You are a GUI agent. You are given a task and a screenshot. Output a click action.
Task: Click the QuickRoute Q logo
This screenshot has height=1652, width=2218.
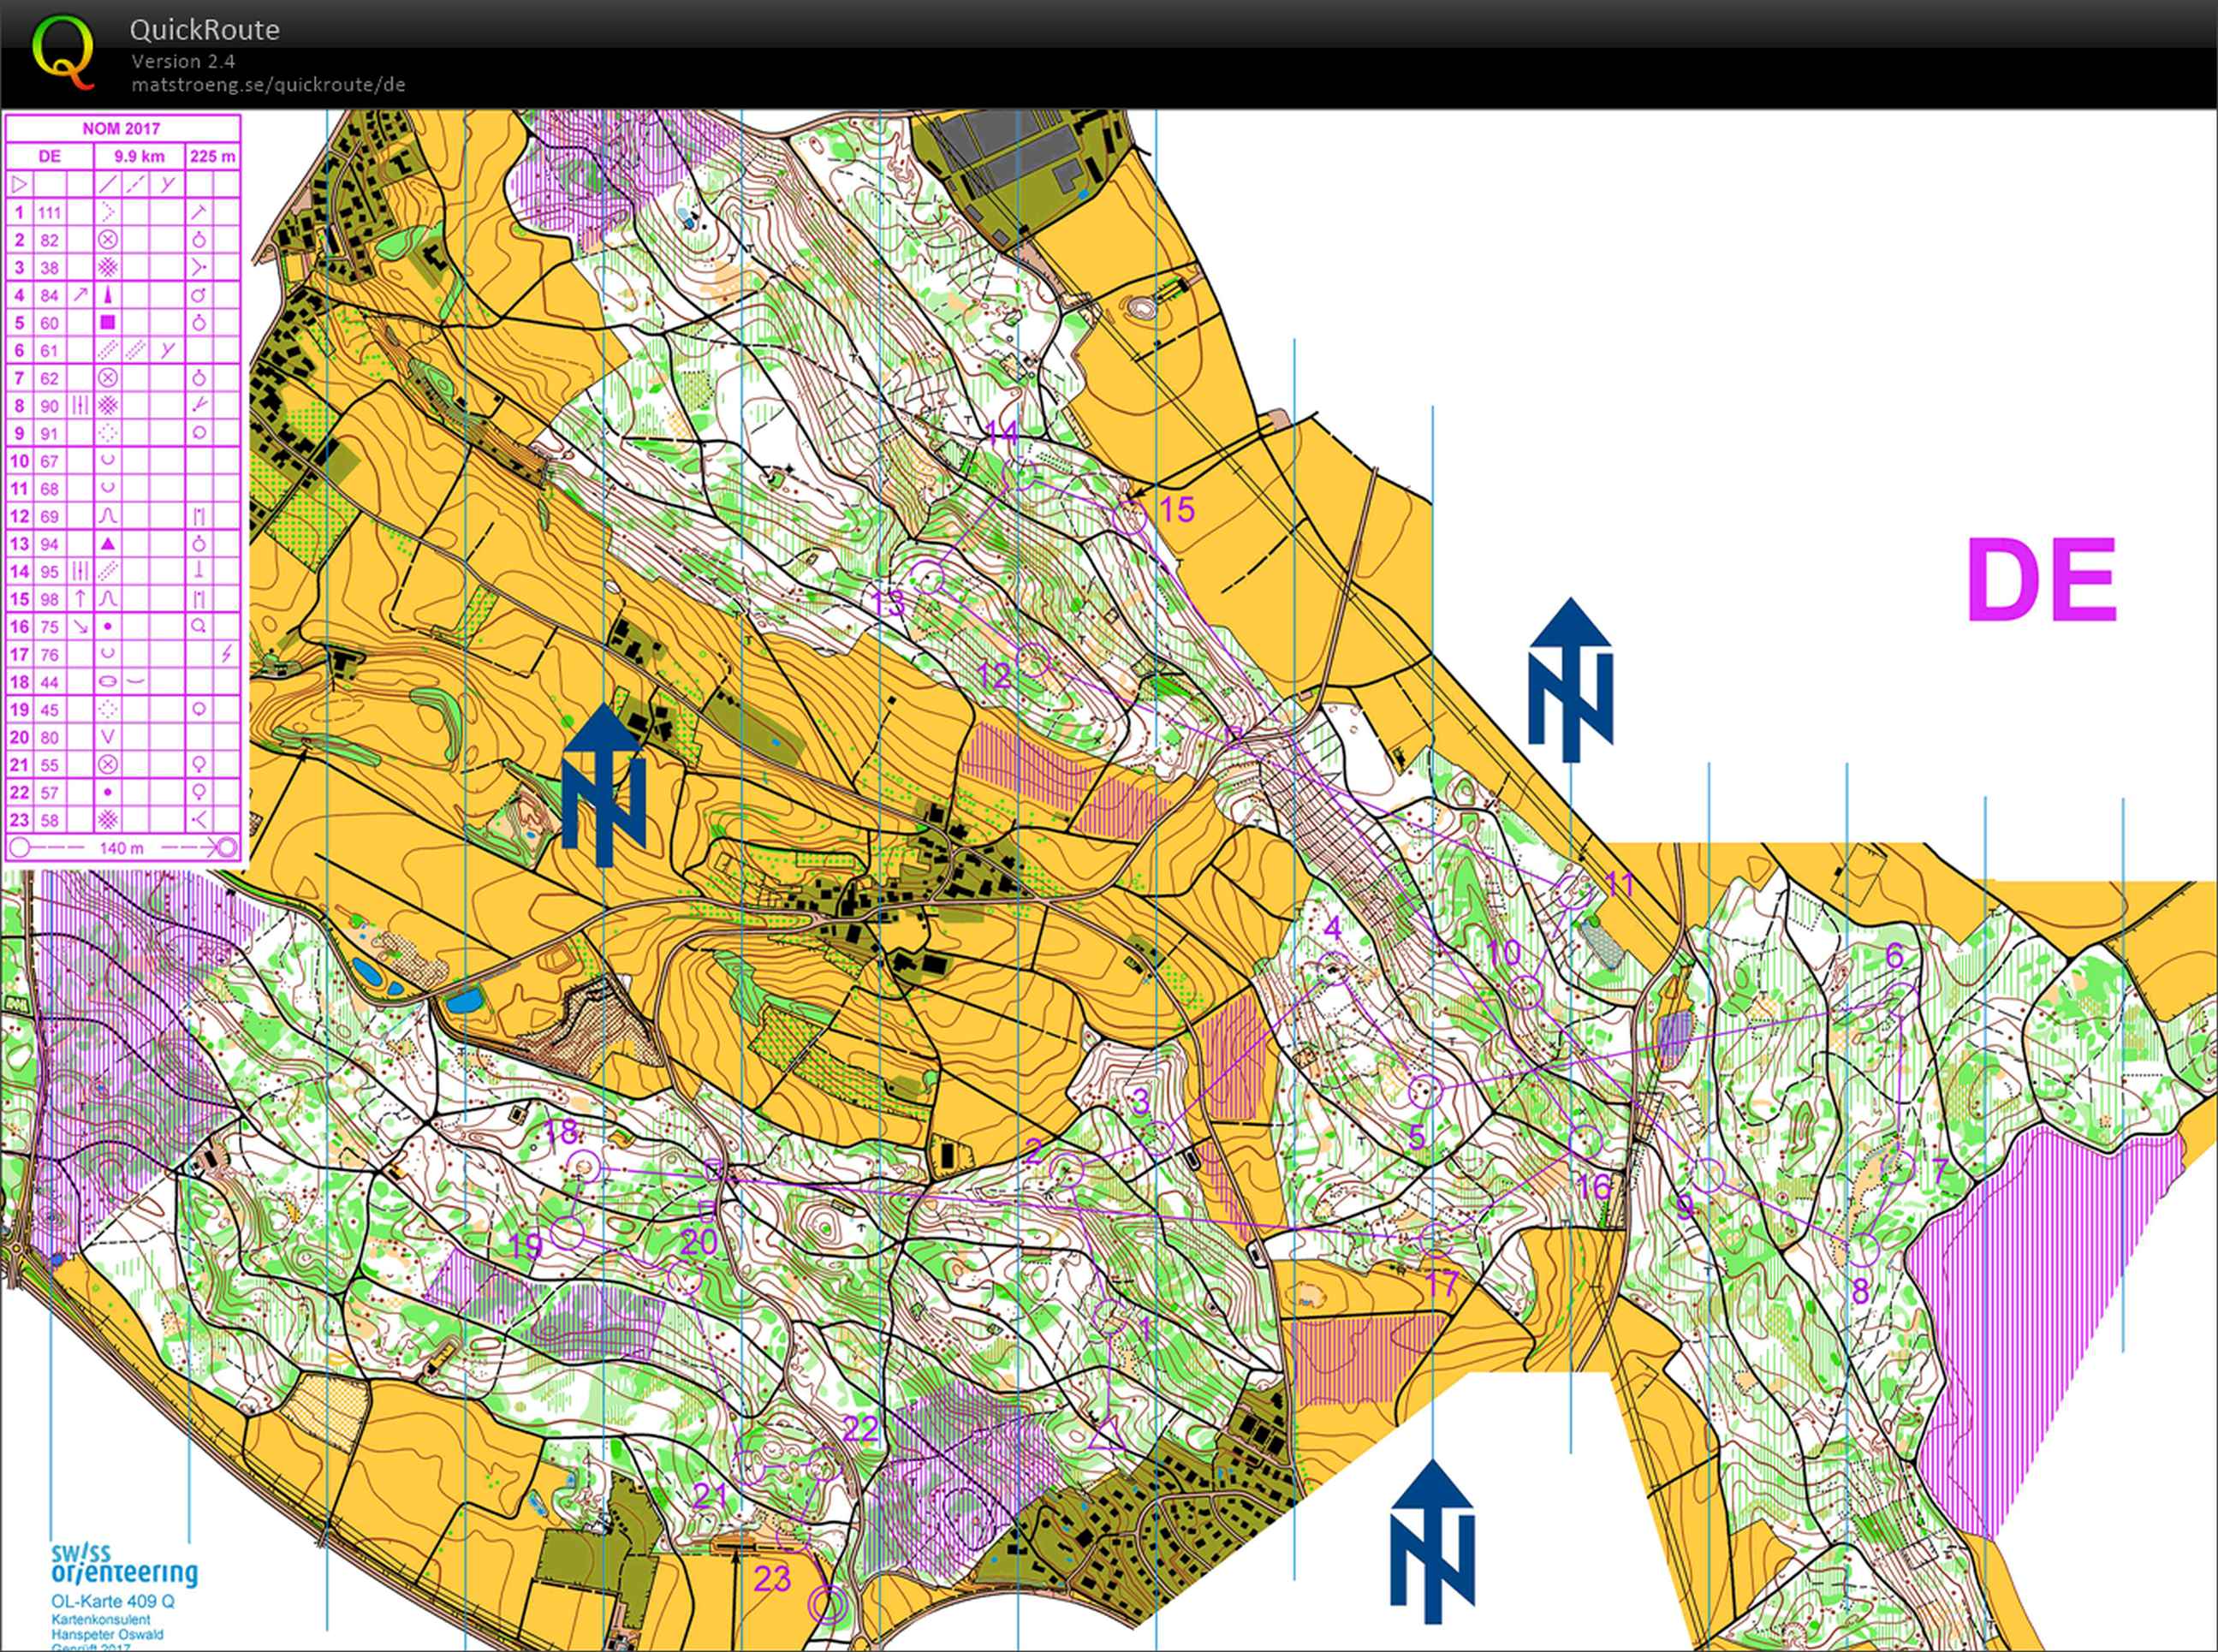63,52
